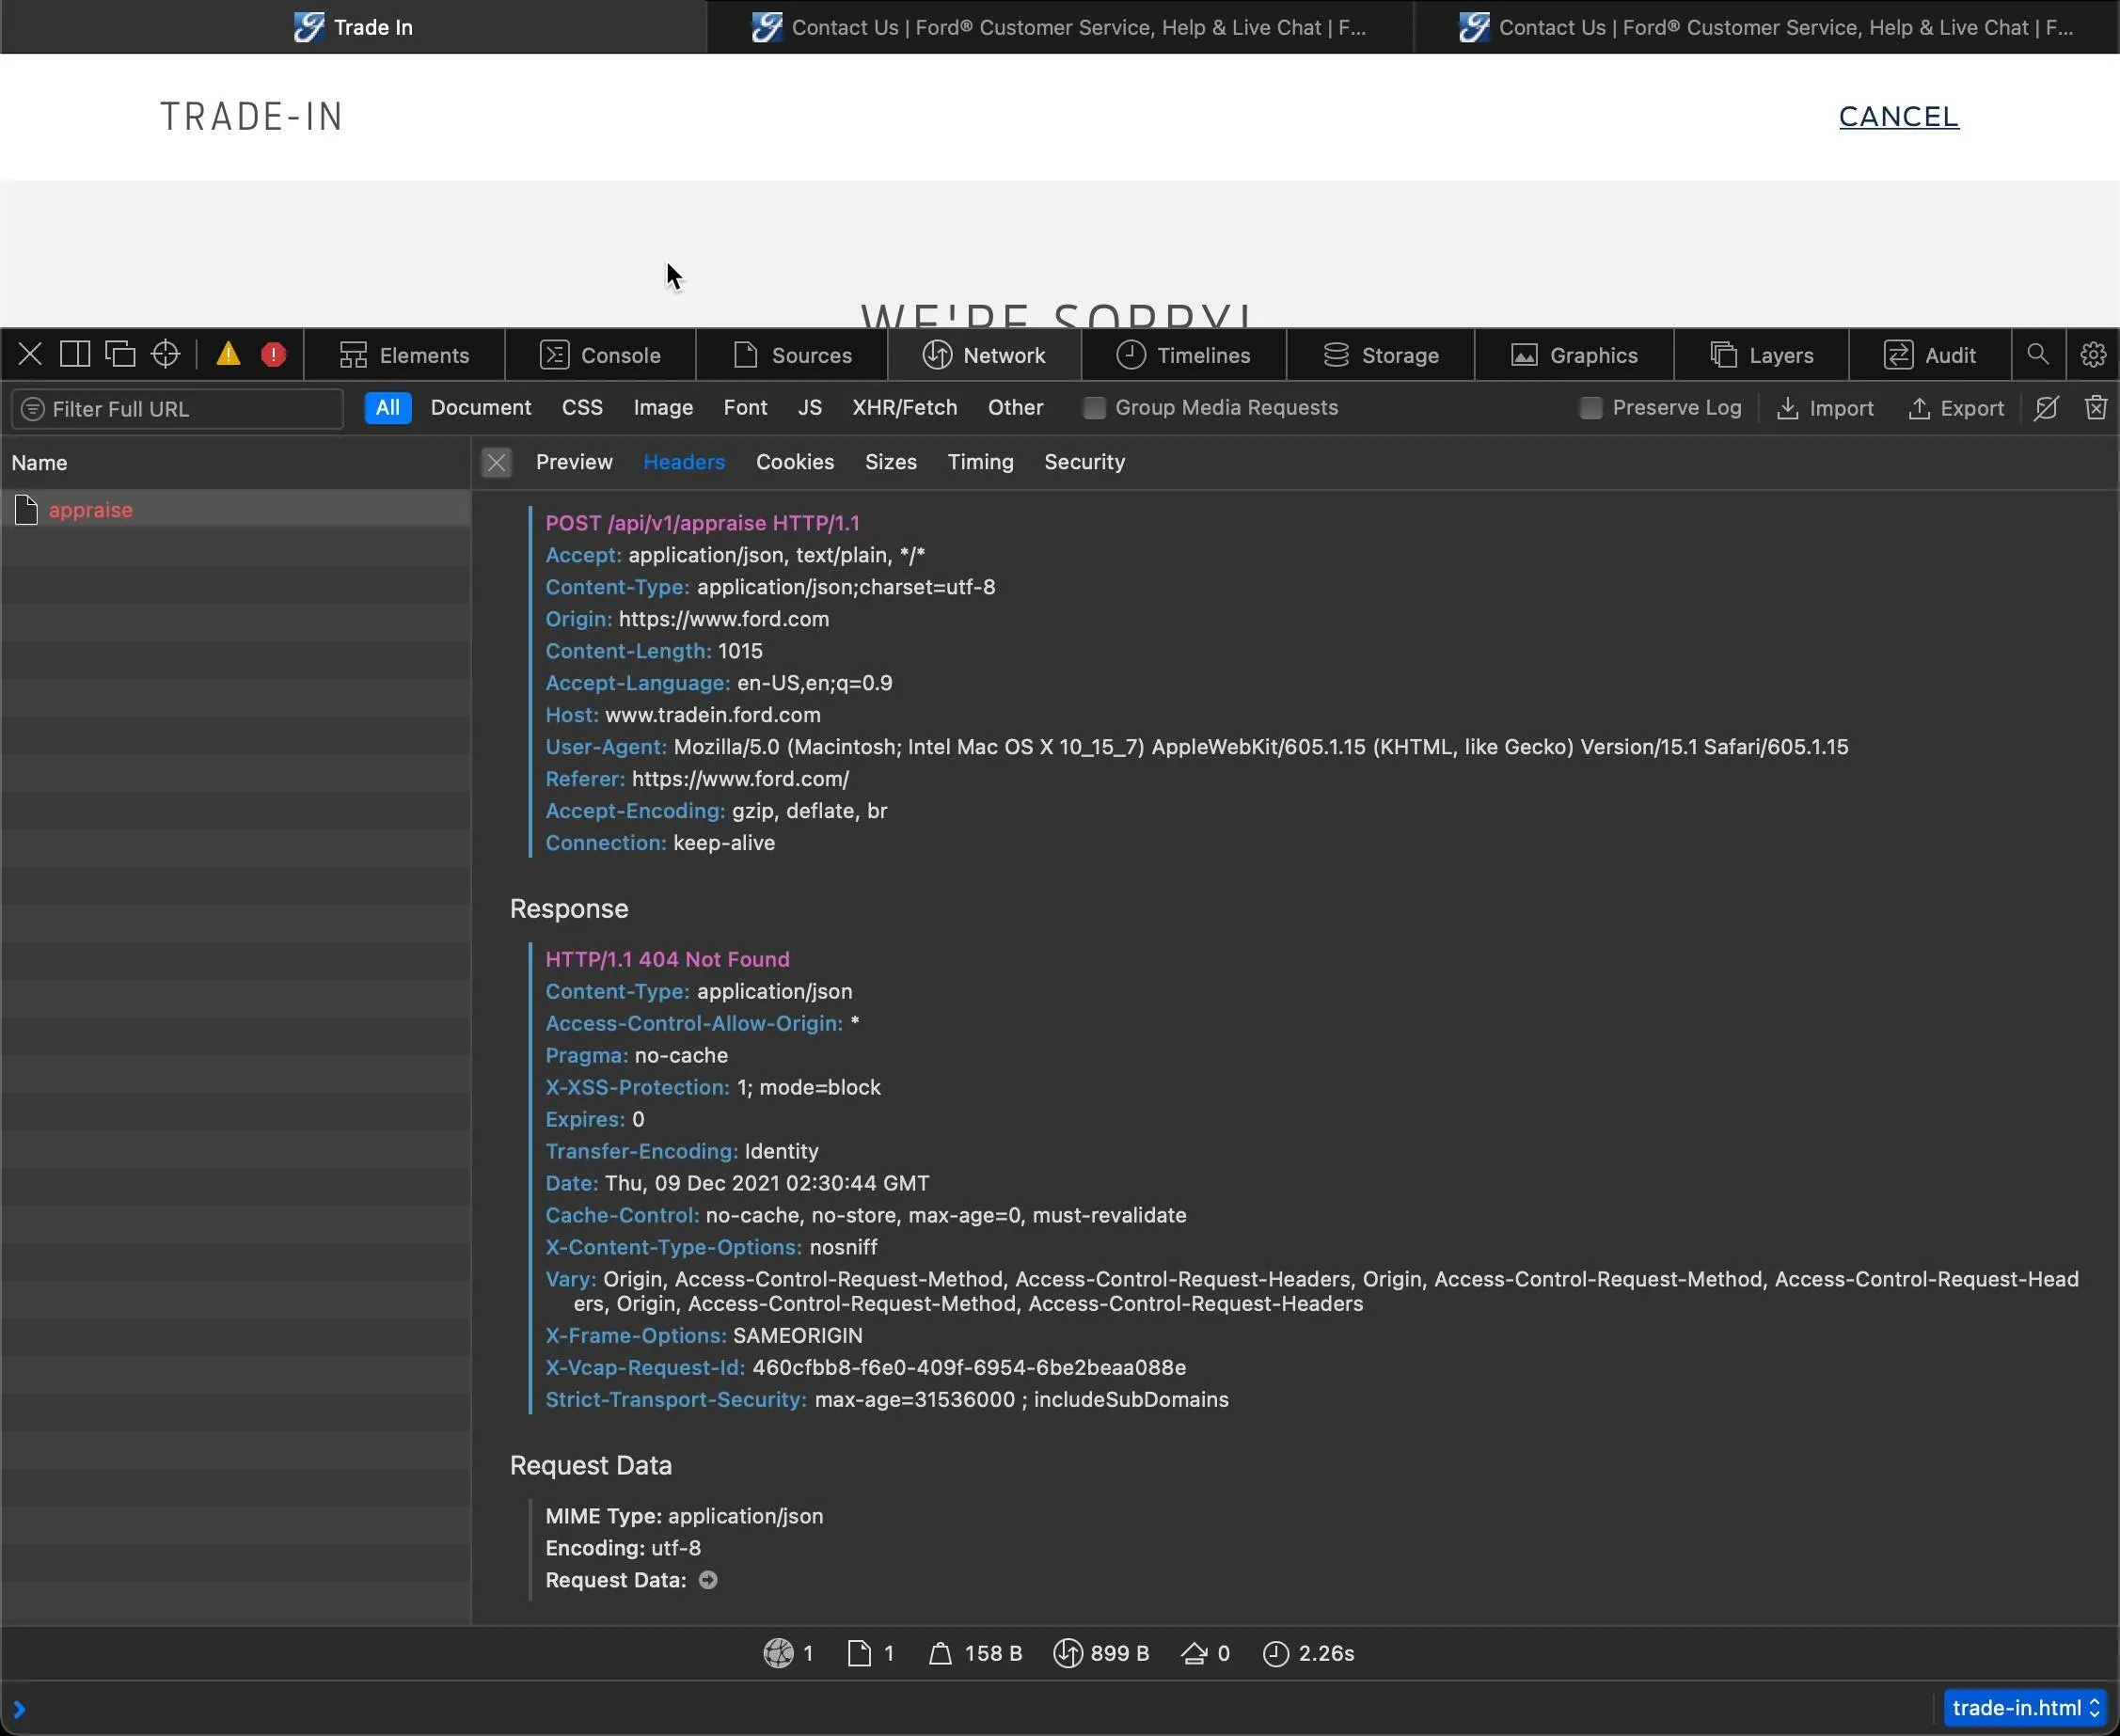Filter requests by Font type
The height and width of the screenshot is (1736, 2120).
(x=745, y=408)
